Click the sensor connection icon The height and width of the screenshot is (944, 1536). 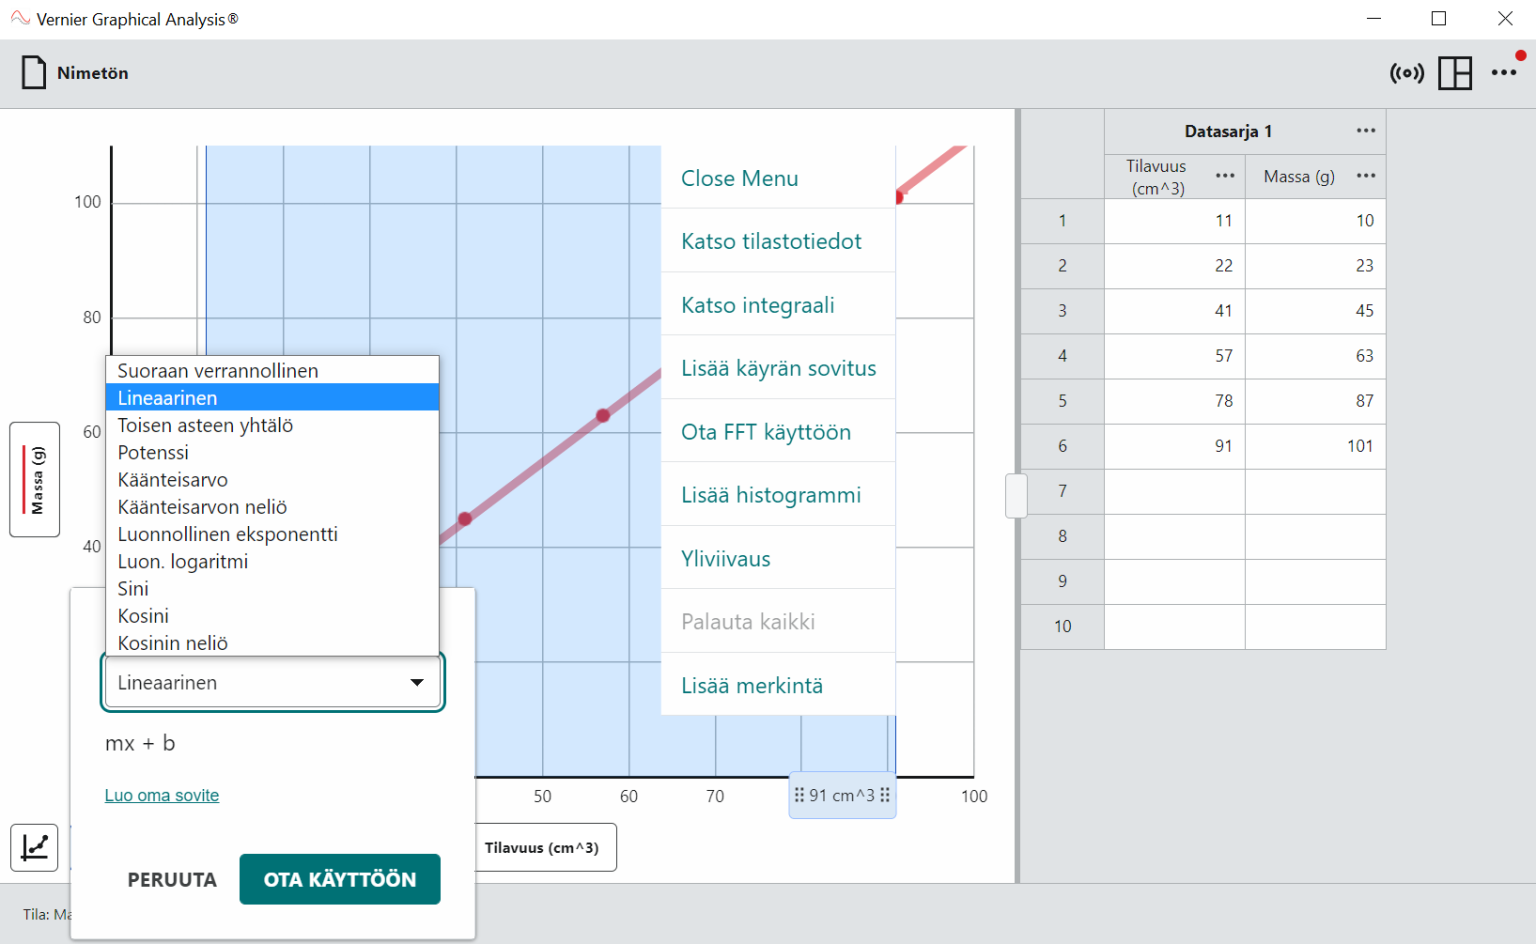pos(1406,73)
